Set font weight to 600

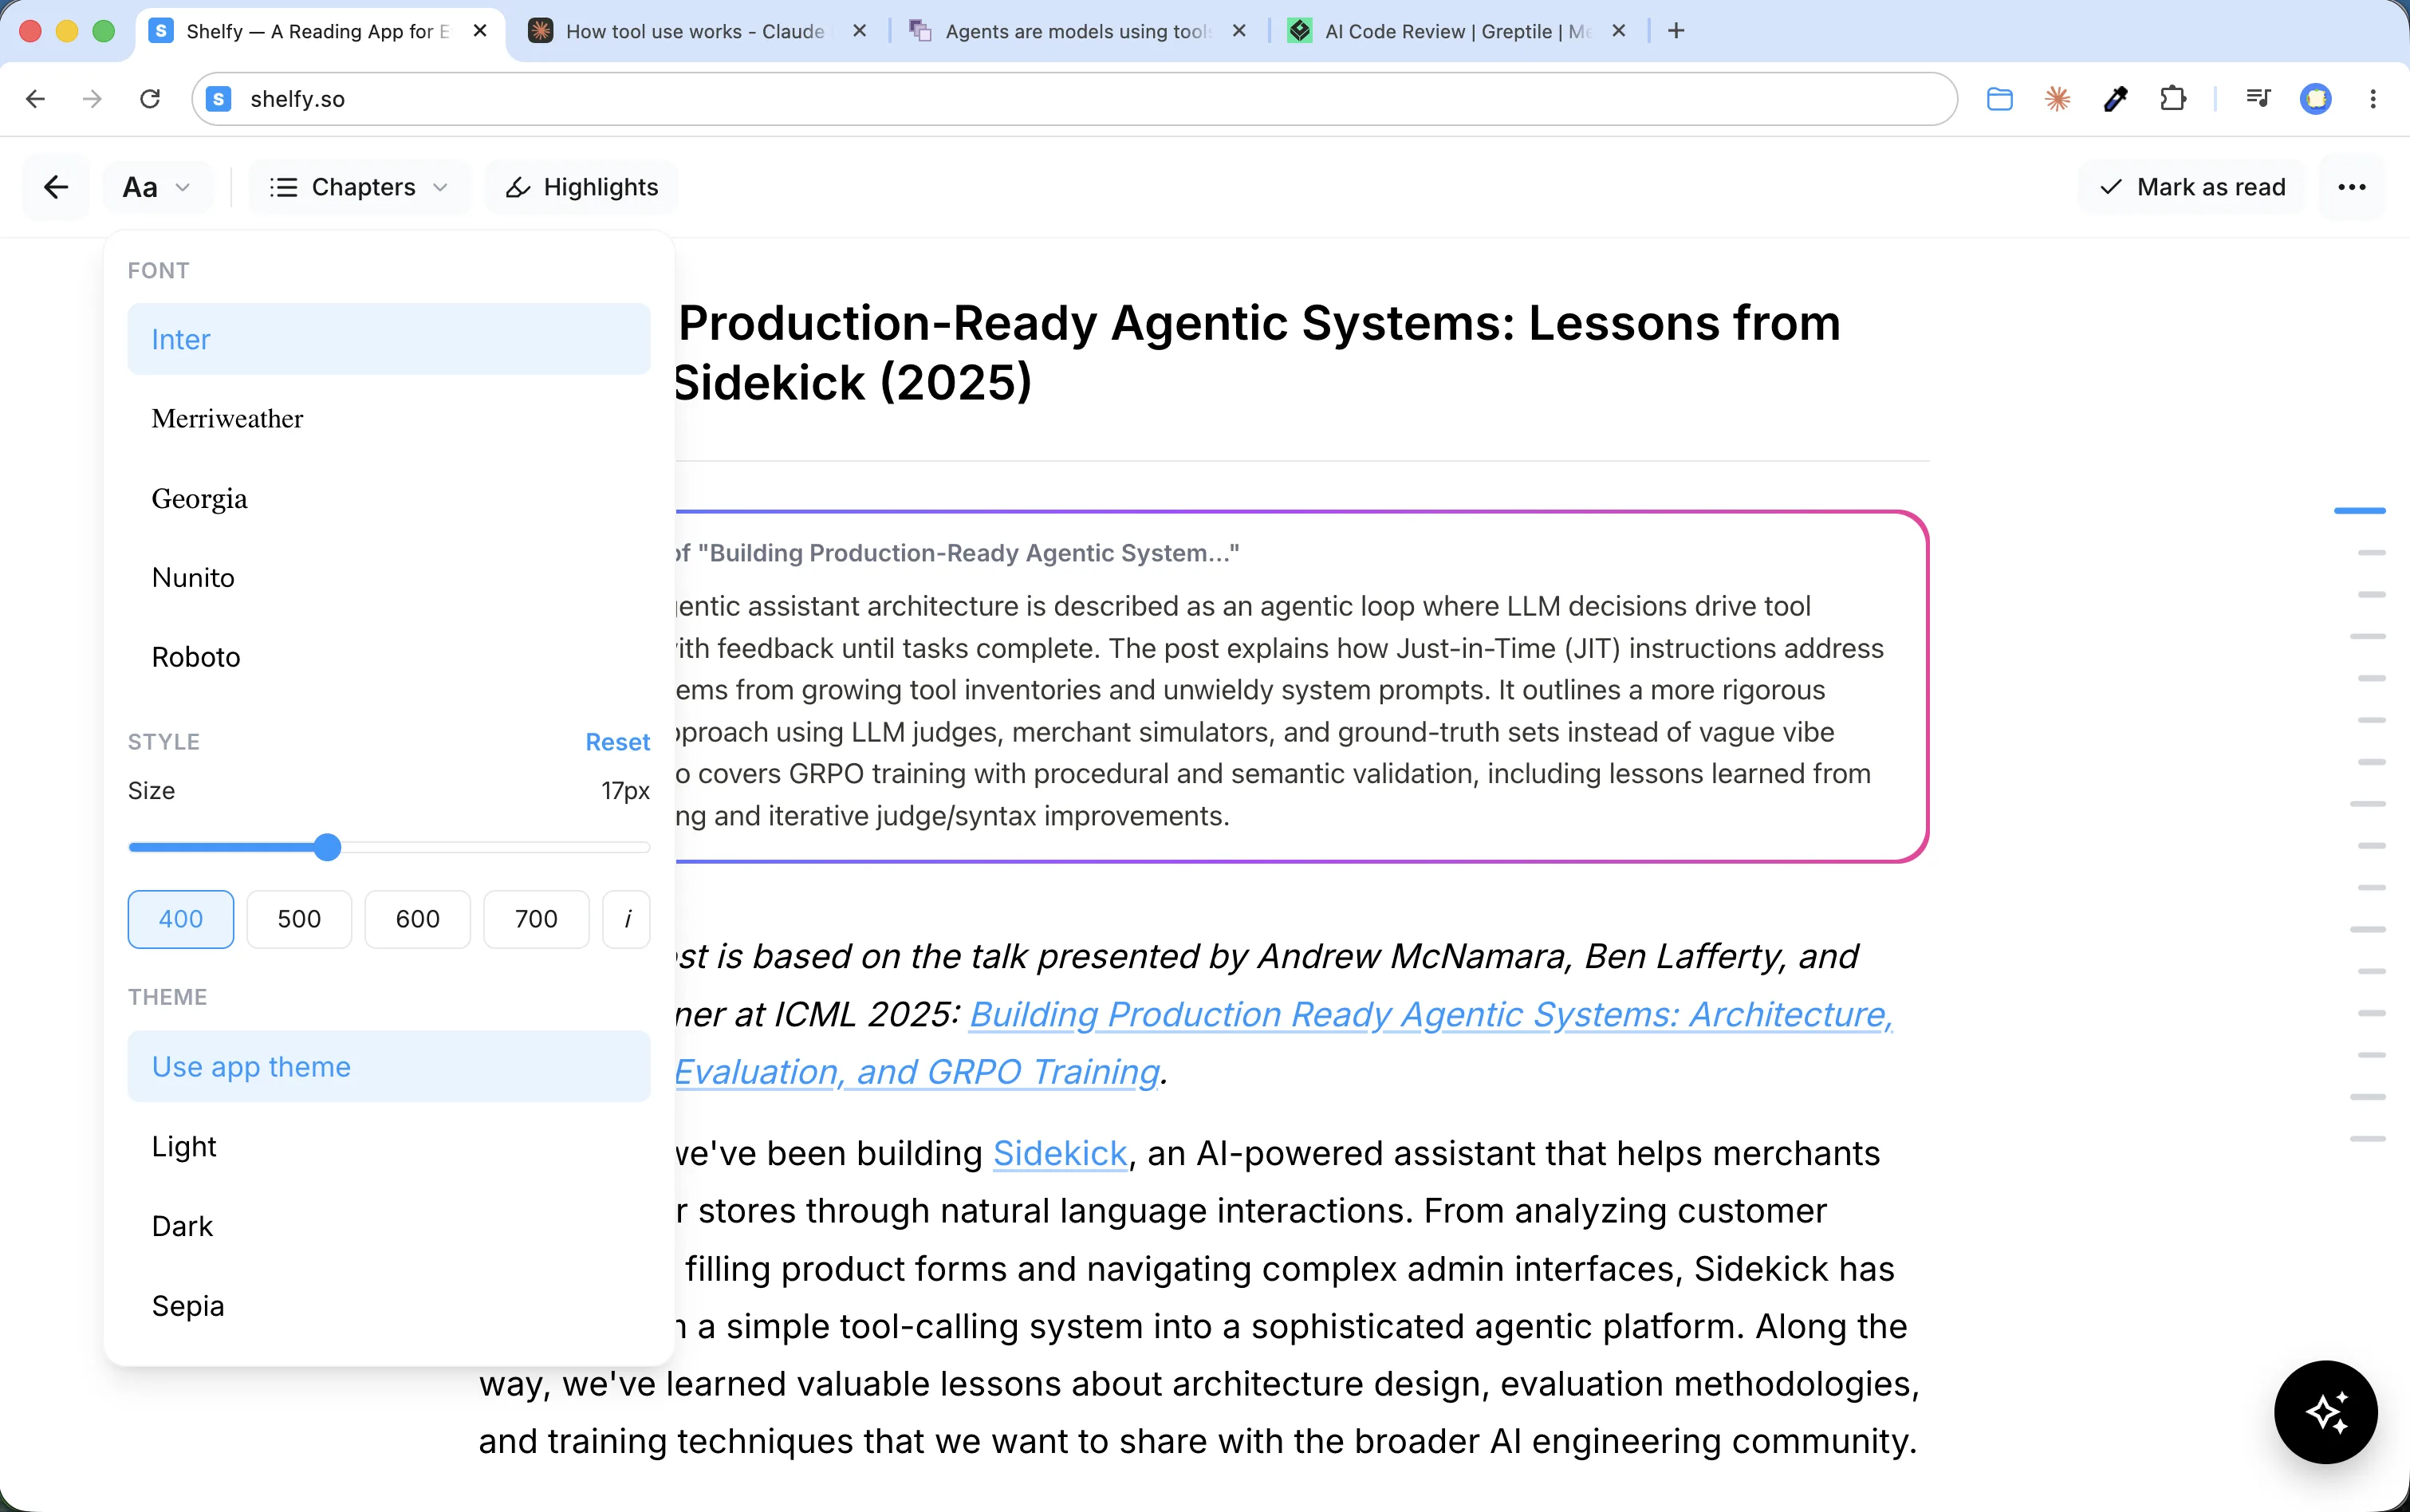click(x=417, y=918)
